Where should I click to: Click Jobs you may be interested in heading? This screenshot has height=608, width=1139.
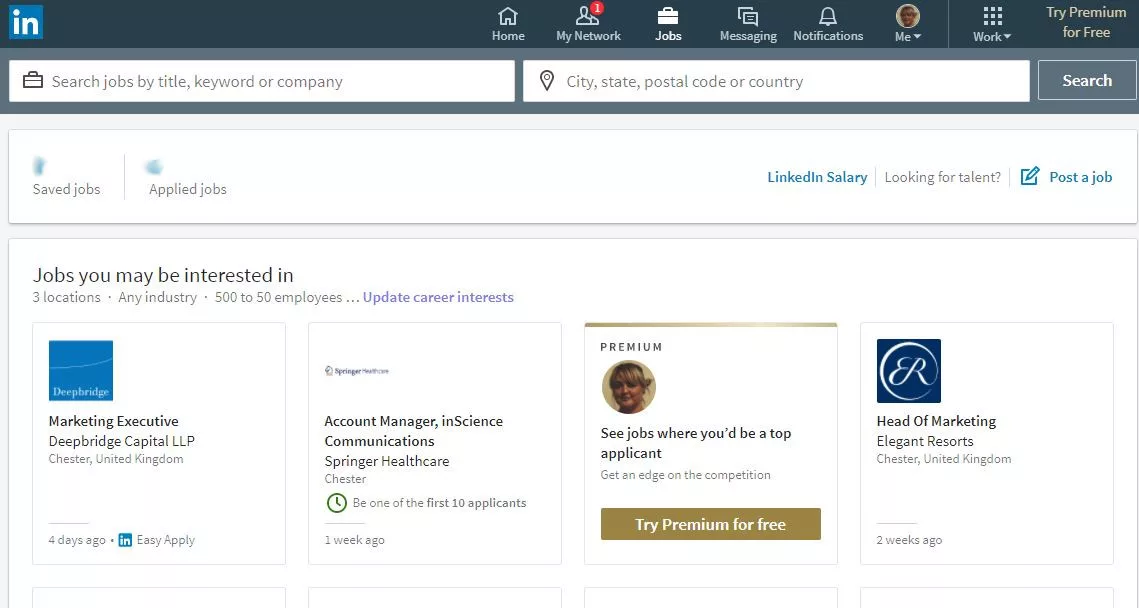tap(163, 275)
